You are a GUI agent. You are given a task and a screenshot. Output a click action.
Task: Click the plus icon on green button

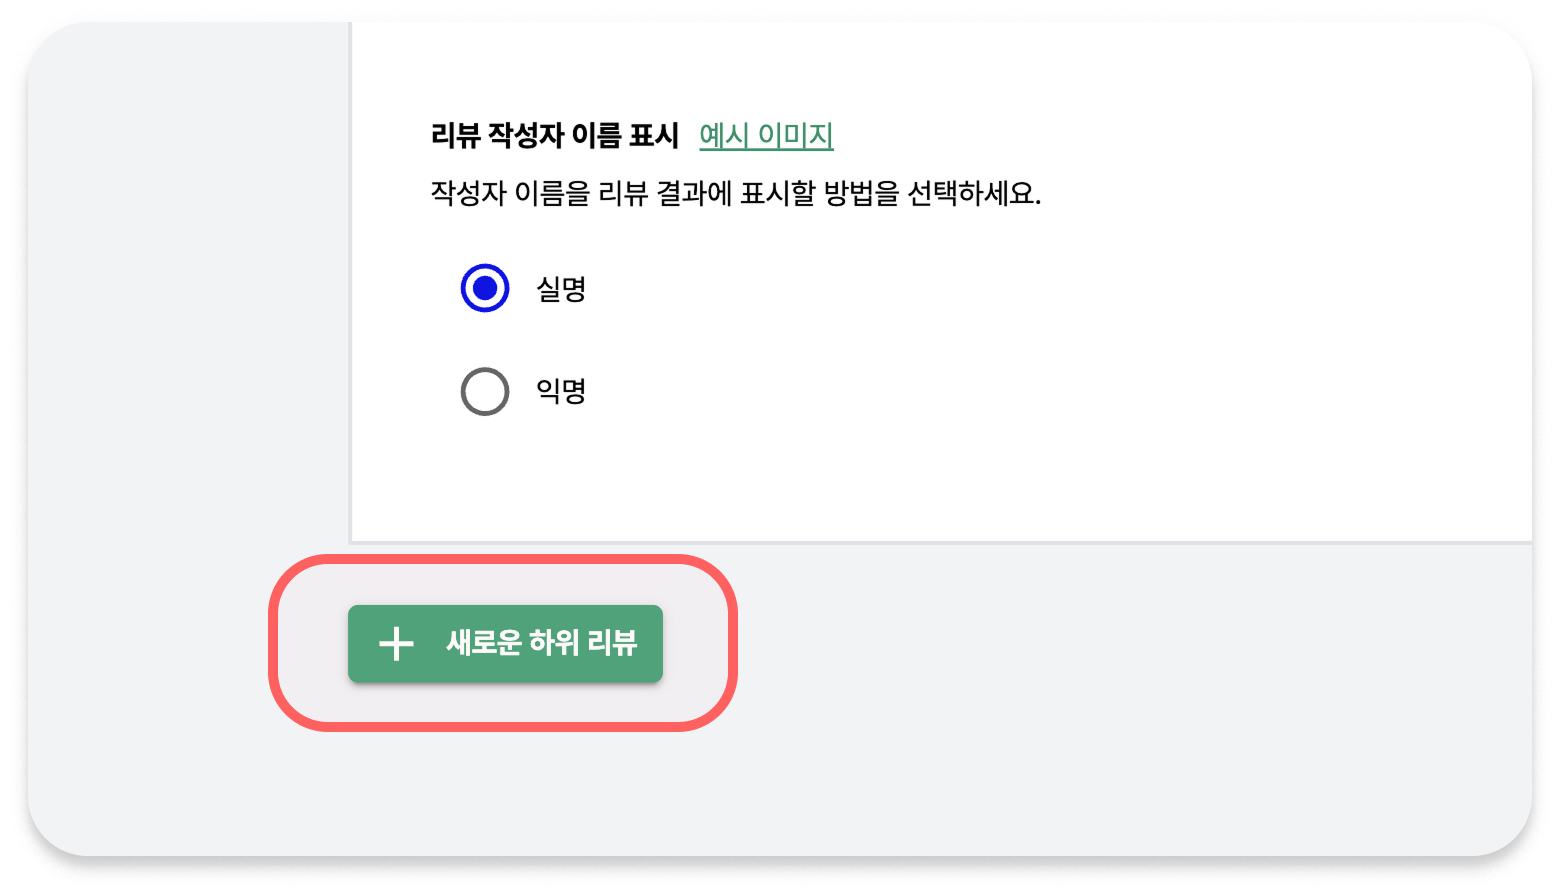(x=396, y=644)
